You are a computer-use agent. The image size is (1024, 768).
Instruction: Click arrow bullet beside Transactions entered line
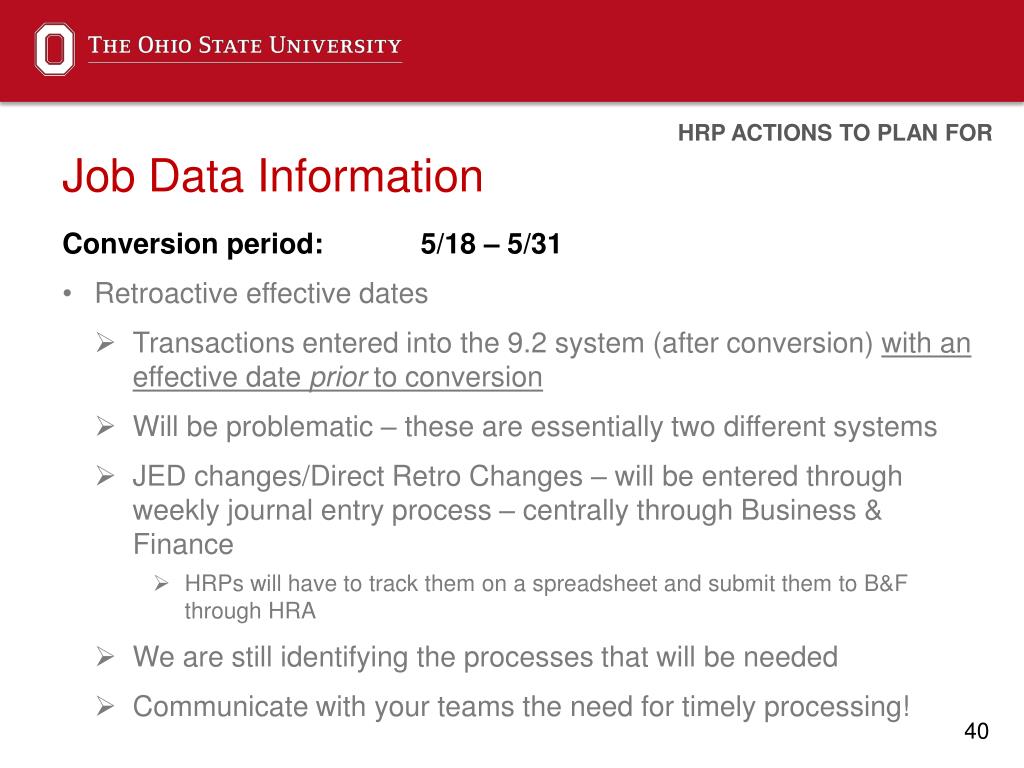pyautogui.click(x=105, y=342)
